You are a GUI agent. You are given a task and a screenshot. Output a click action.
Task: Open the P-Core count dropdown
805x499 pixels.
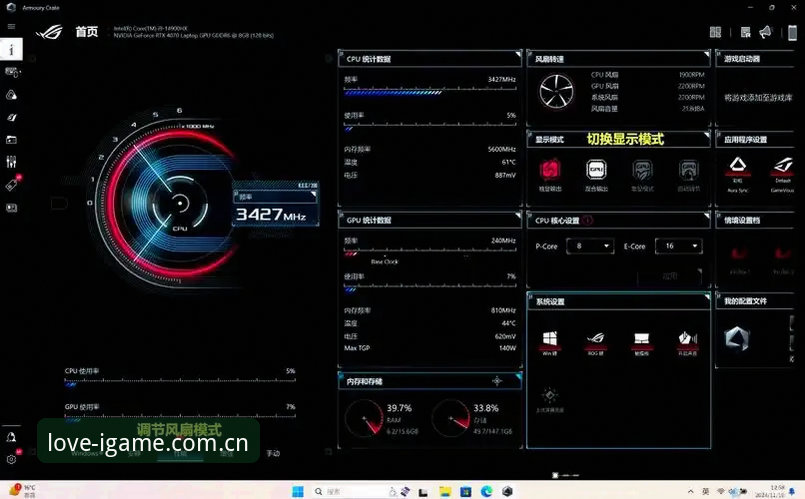pos(590,246)
